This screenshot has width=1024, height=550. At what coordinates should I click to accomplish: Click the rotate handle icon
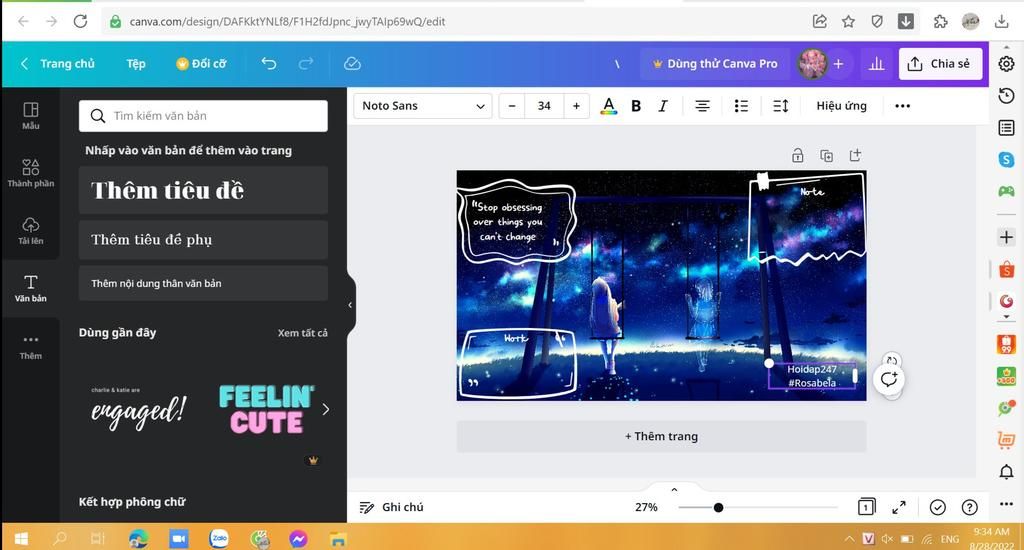click(891, 361)
